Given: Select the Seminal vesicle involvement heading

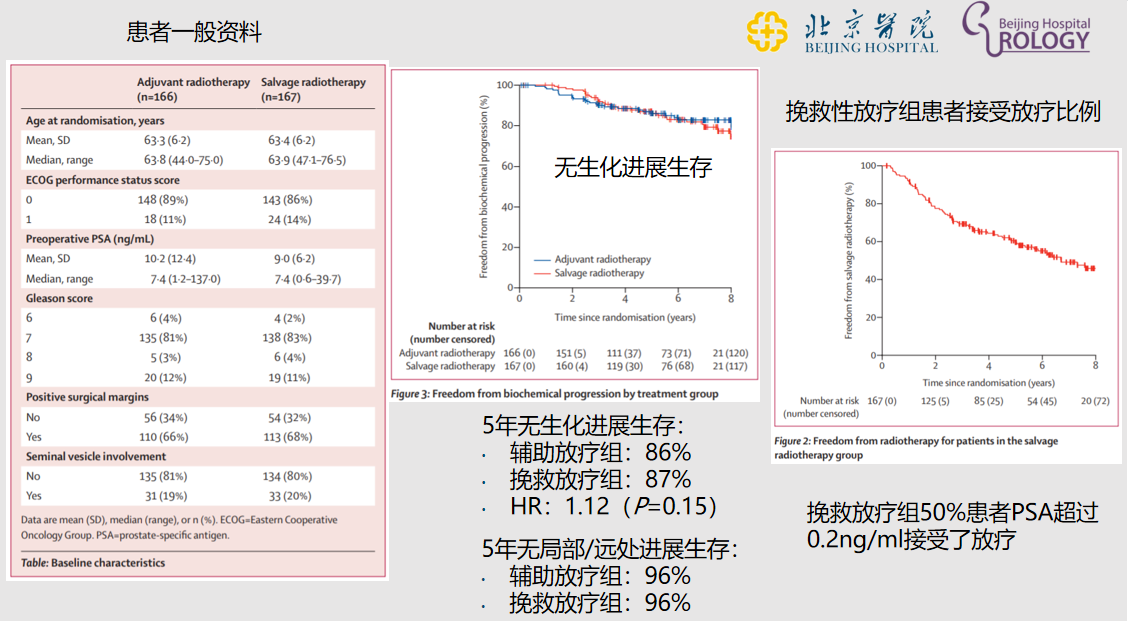Looking at the screenshot, I should pos(96,456).
